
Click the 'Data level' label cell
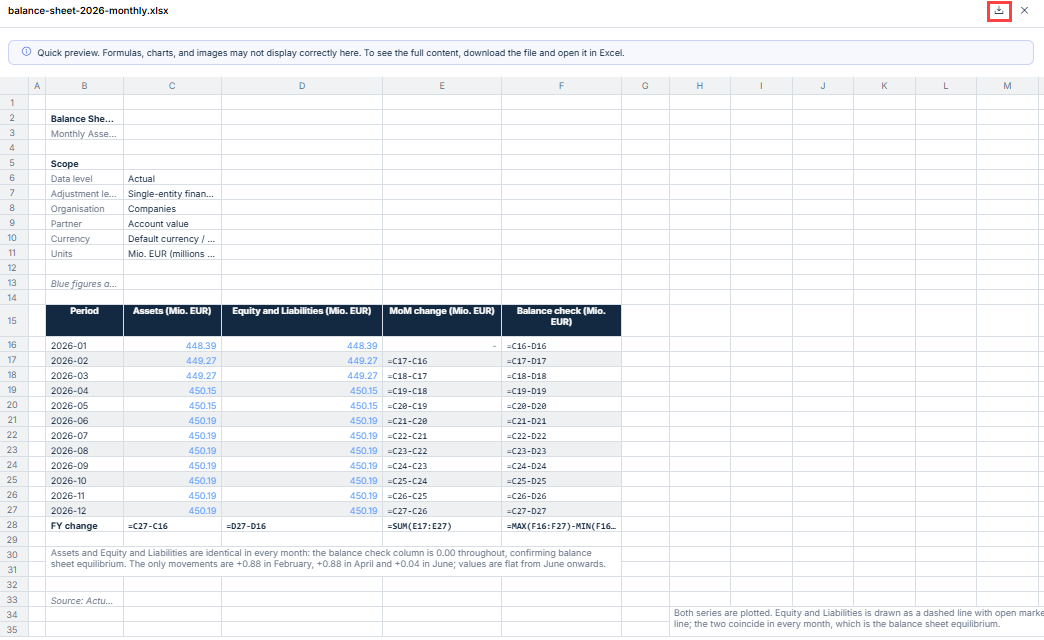[85, 178]
